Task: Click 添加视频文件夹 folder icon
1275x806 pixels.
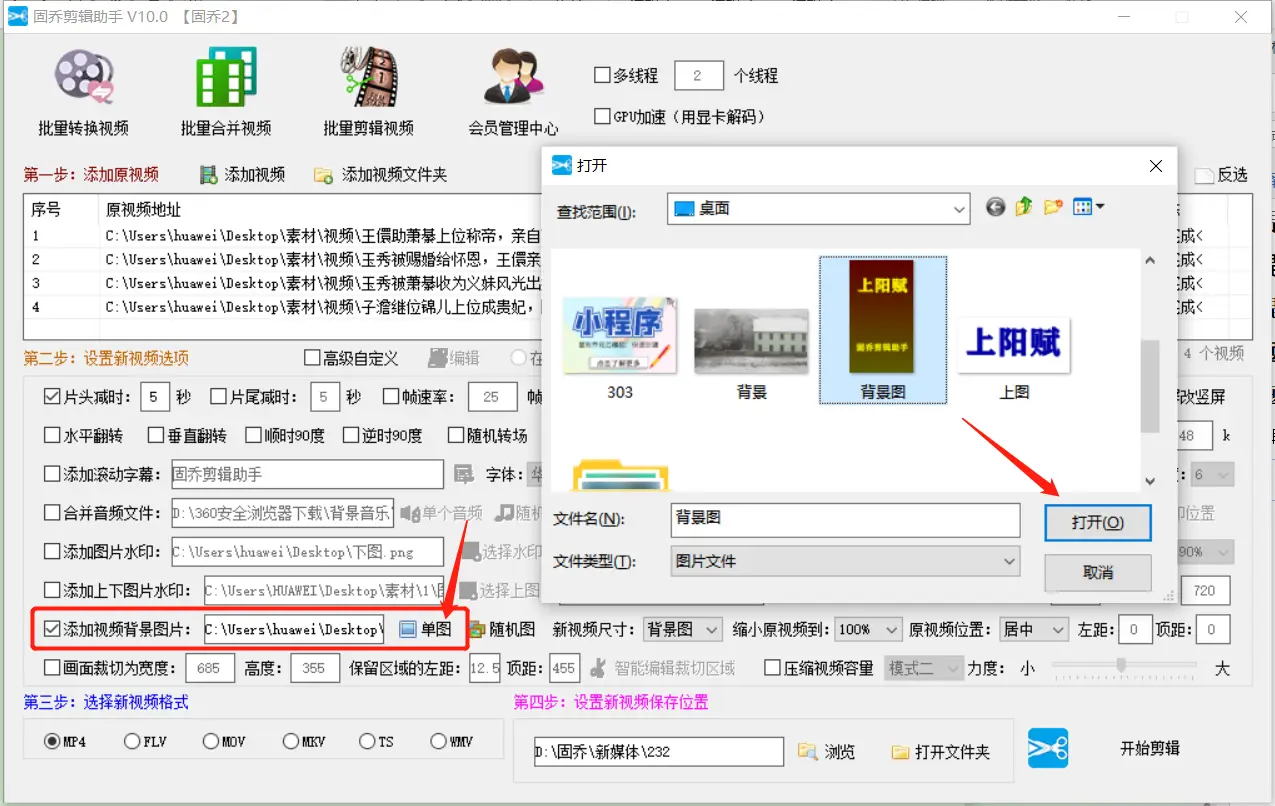Action: [323, 175]
